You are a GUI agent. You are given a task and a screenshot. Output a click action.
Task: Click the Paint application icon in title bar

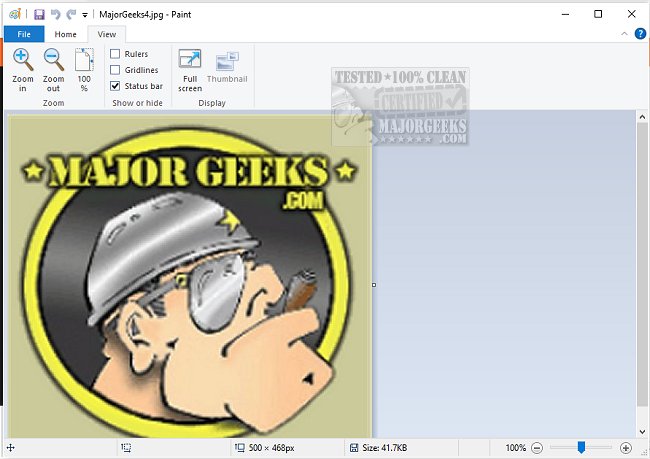pyautogui.click(x=15, y=15)
